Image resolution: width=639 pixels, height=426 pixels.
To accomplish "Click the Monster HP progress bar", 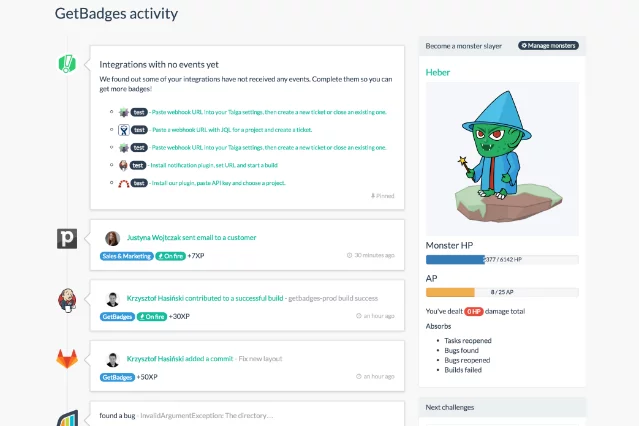I will click(502, 260).
